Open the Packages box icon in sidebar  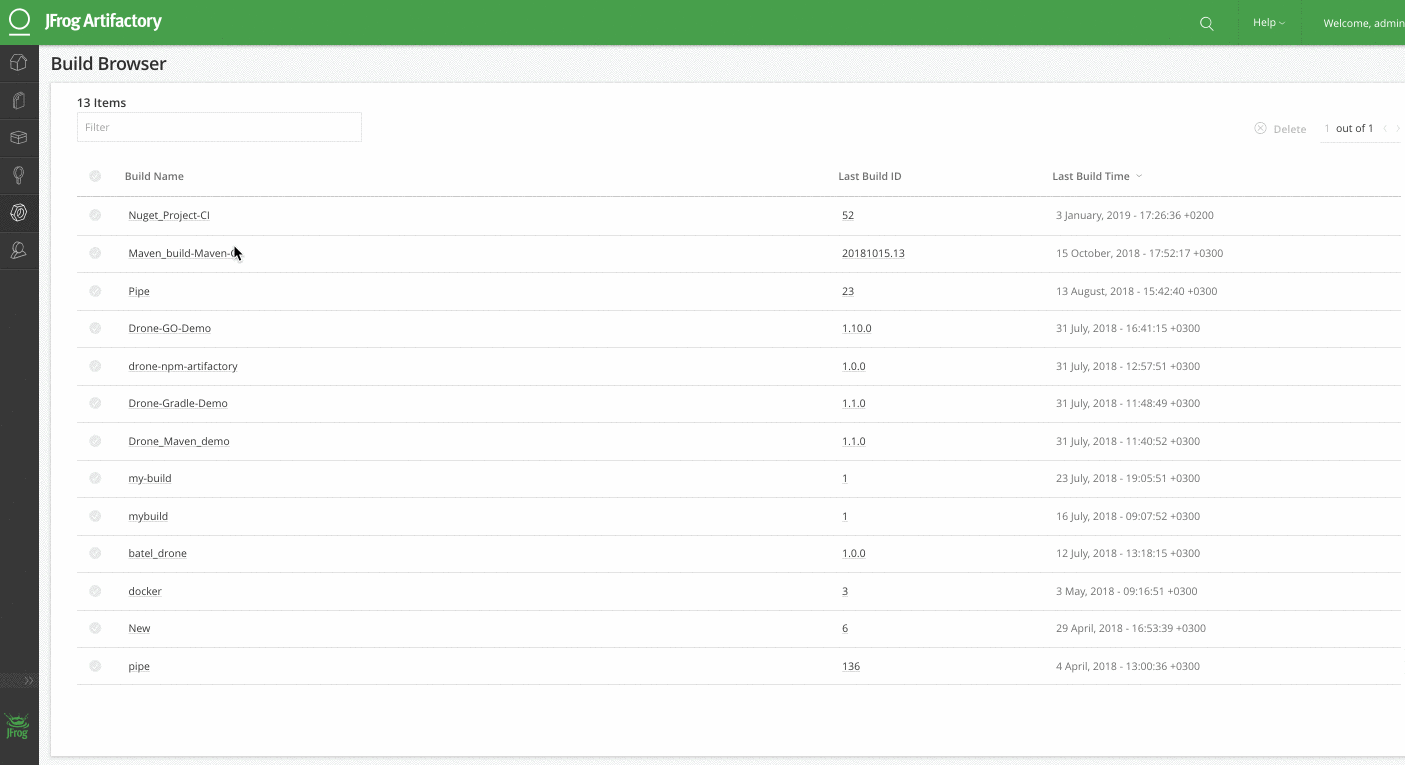pos(18,138)
